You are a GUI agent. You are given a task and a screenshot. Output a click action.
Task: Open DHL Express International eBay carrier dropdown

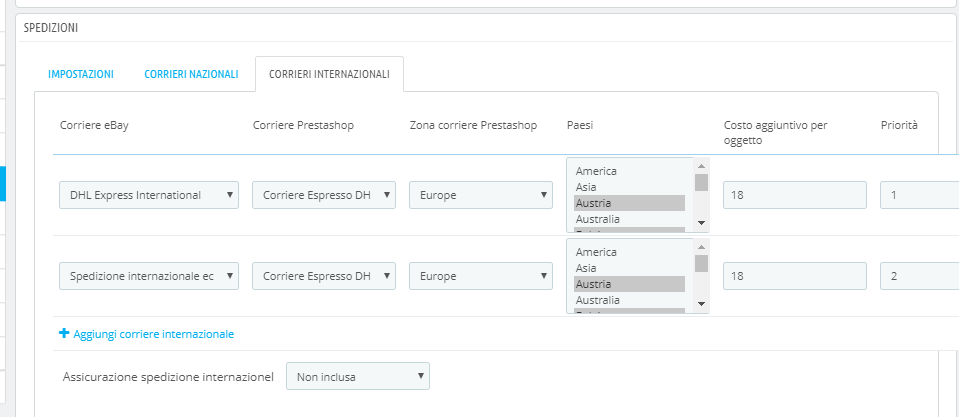coord(149,195)
